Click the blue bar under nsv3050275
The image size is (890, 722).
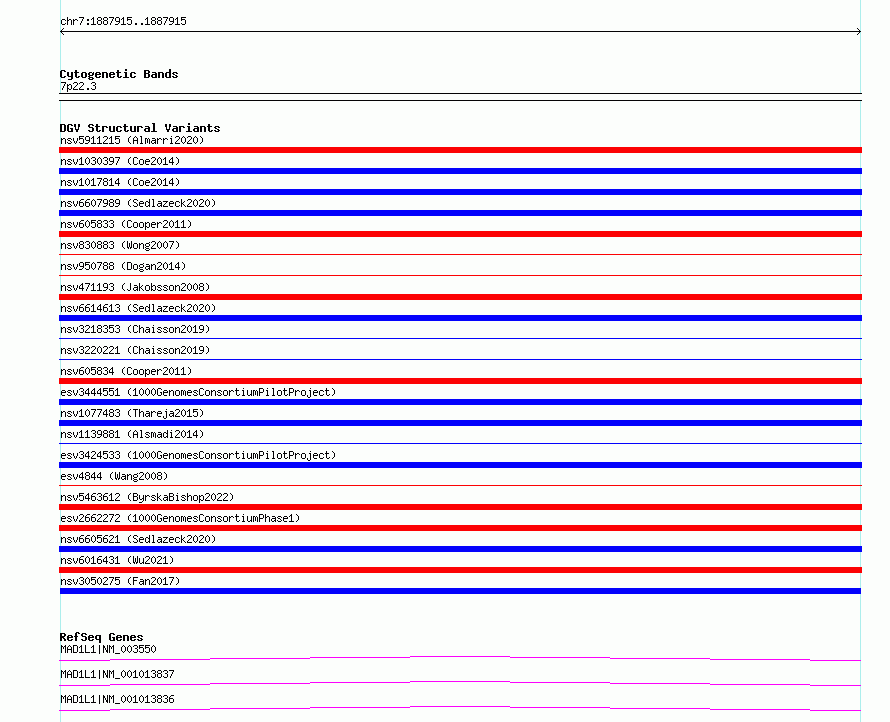tap(460, 591)
